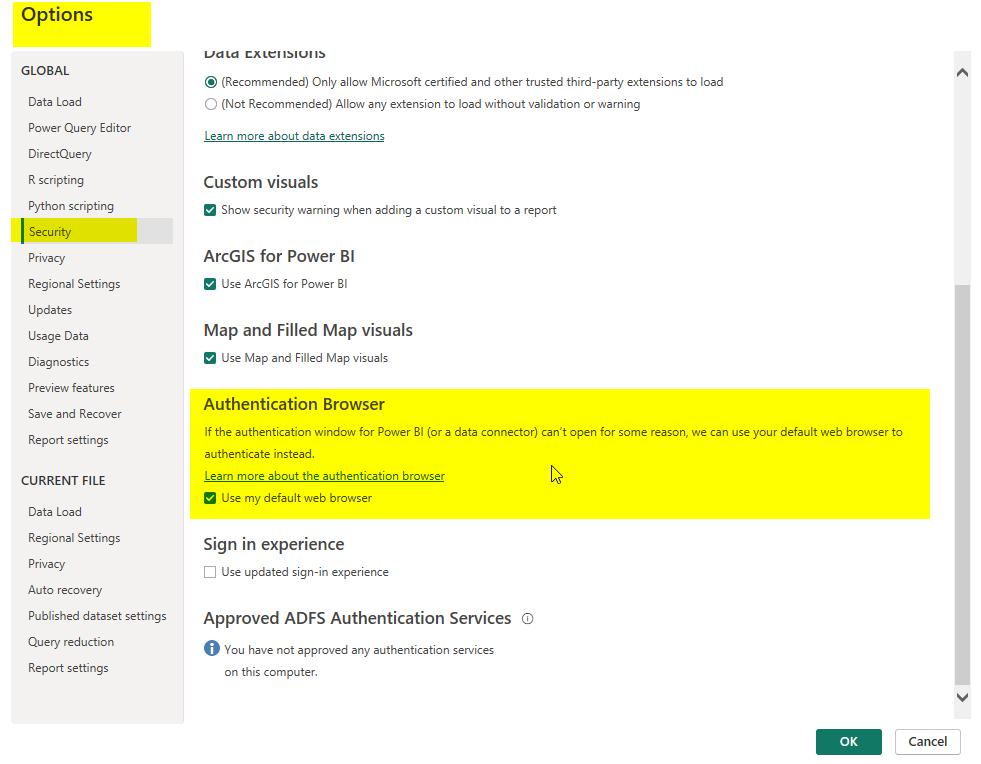
Task: Open Learn more about the authentication browser link
Action: (324, 476)
